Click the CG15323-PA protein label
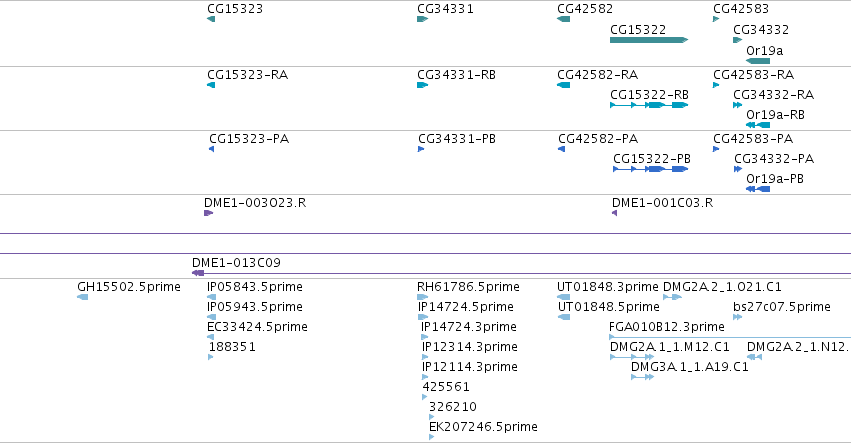Viewport: 851px width, 443px height. 249,139
